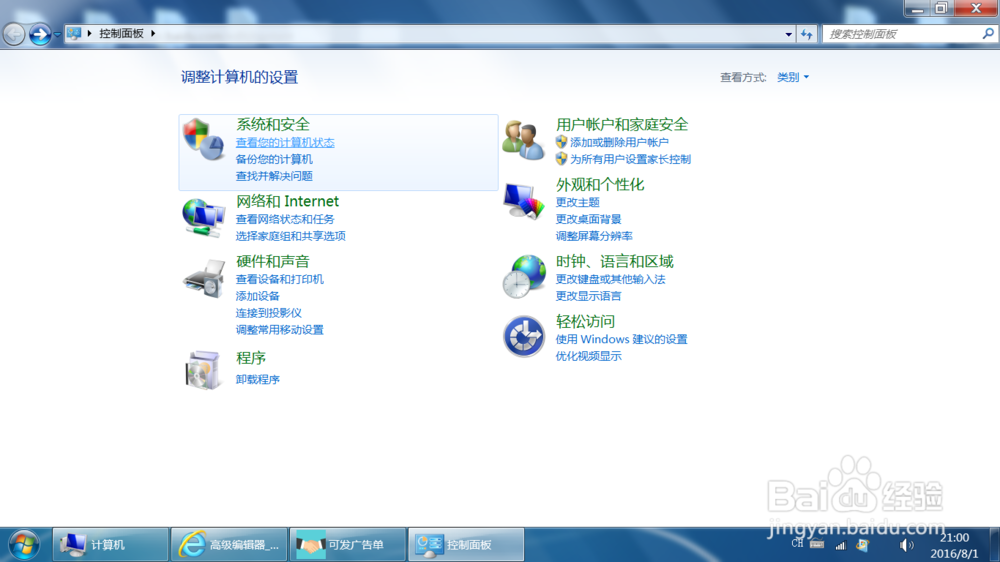Click 查看网络状态和任务 link

coord(284,219)
